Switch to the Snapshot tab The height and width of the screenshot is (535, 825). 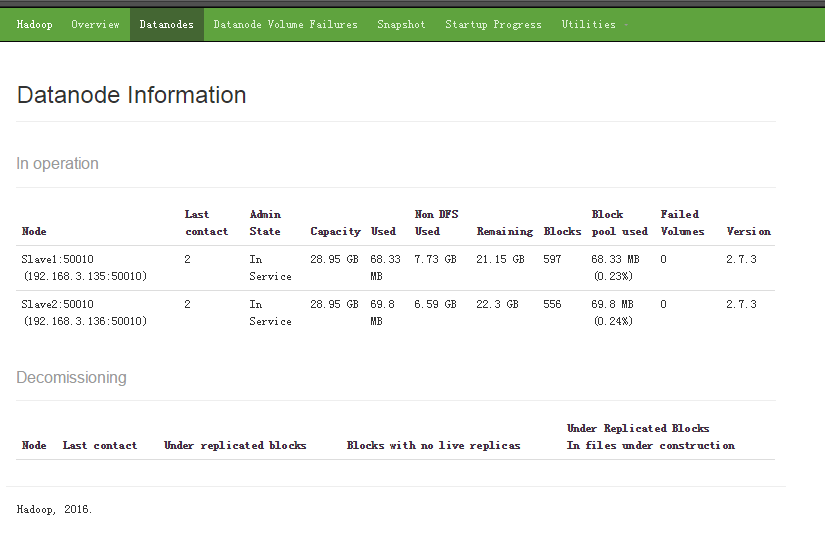pyautogui.click(x=401, y=24)
